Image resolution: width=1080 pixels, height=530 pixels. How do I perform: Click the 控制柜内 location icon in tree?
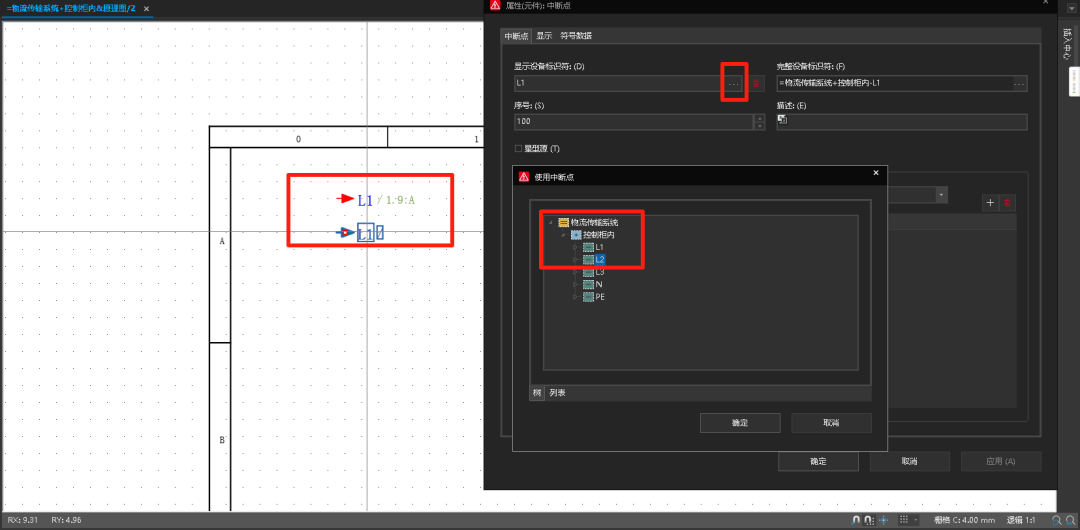point(576,234)
